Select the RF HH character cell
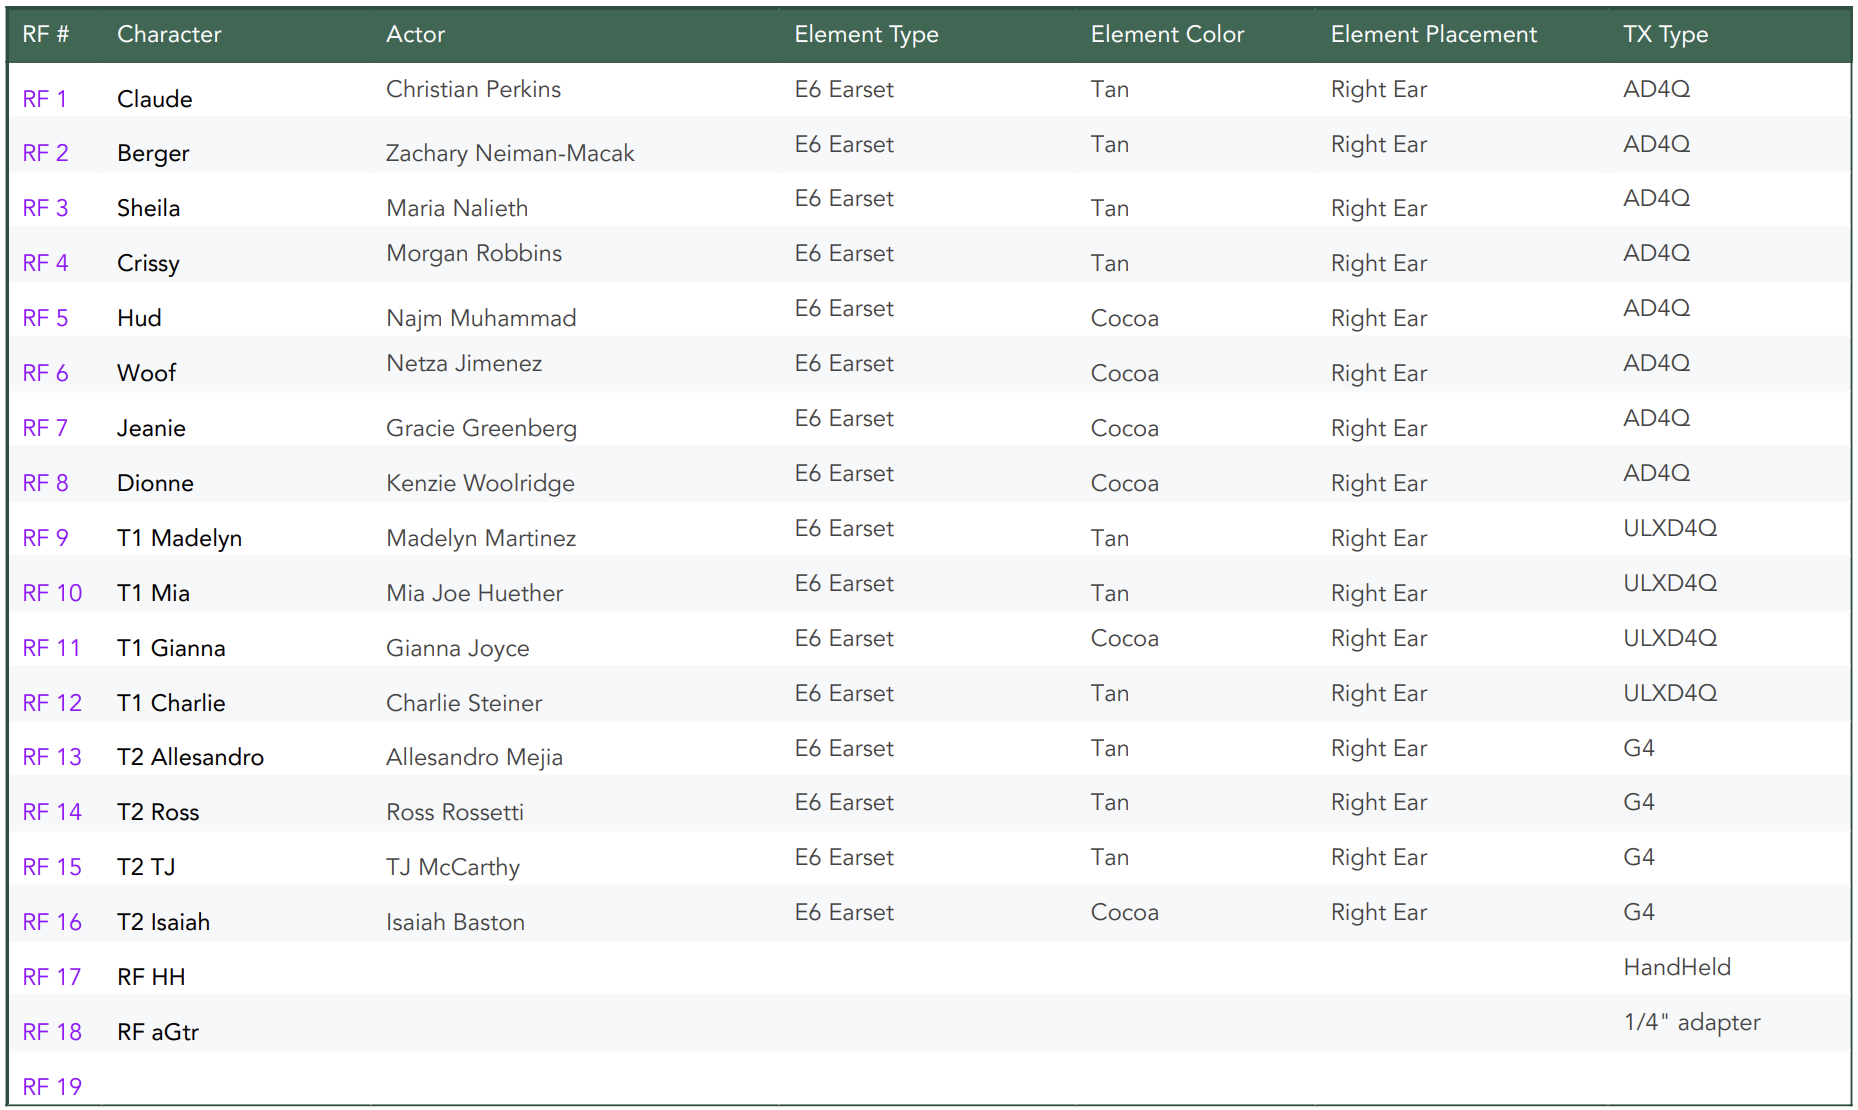Viewport: 1858px width, 1110px height. click(151, 977)
